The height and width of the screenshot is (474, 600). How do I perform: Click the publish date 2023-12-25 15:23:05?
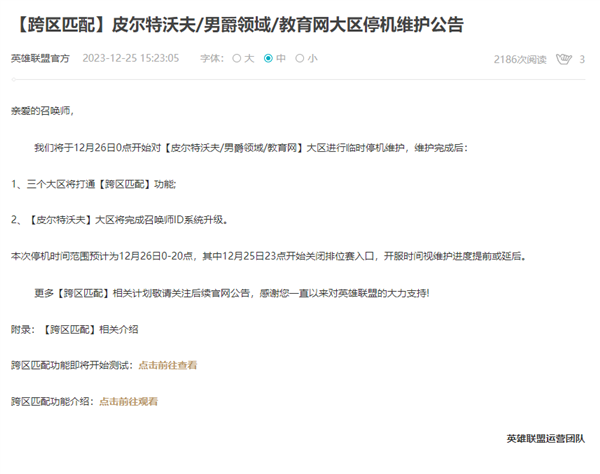point(131,58)
